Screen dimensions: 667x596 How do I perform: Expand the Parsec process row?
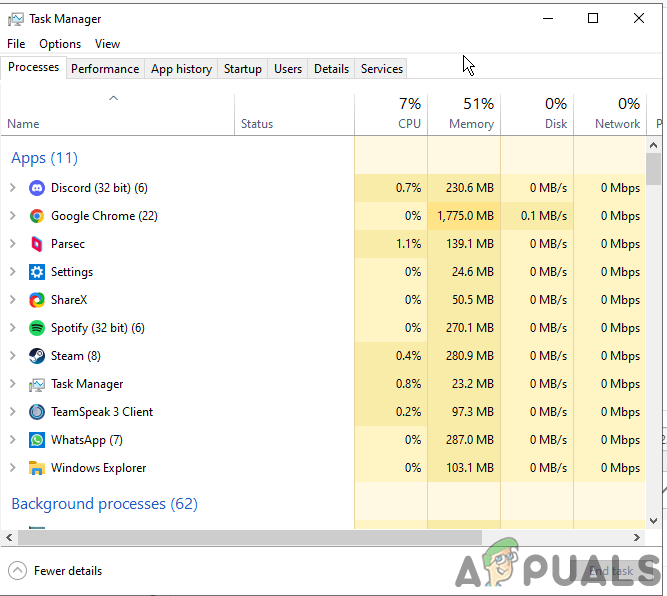[x=13, y=244]
